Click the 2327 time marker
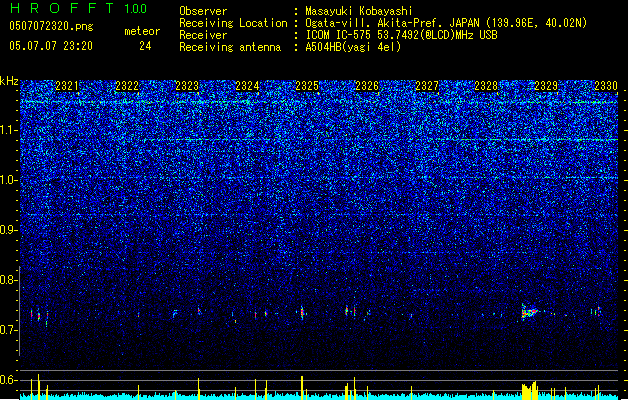Viewport: 629px width, 400px height. tap(427, 86)
